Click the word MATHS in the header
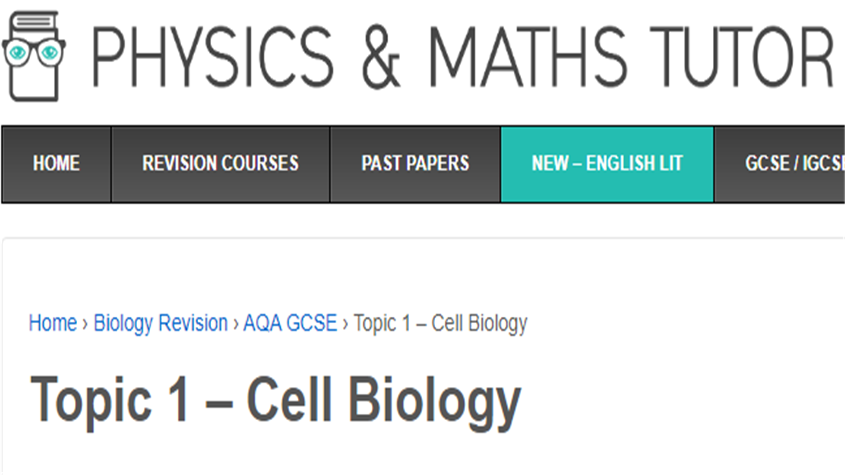The width and height of the screenshot is (845, 475). point(534,55)
